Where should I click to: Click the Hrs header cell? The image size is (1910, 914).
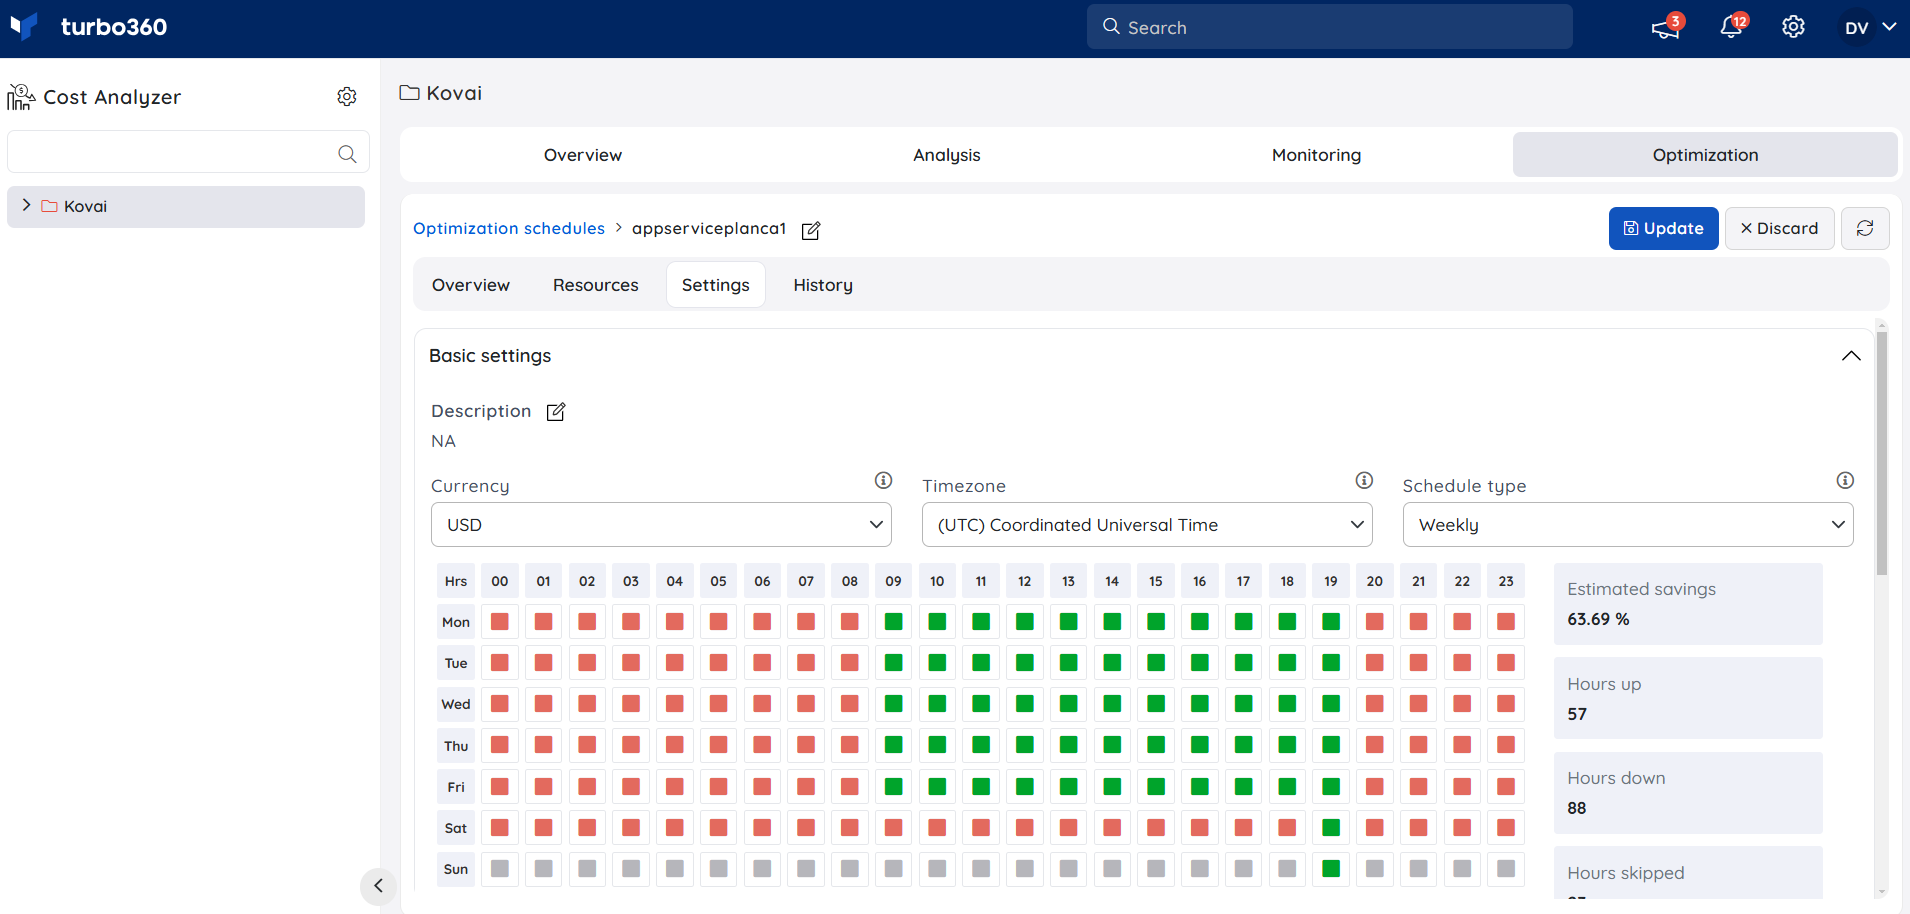(x=456, y=581)
